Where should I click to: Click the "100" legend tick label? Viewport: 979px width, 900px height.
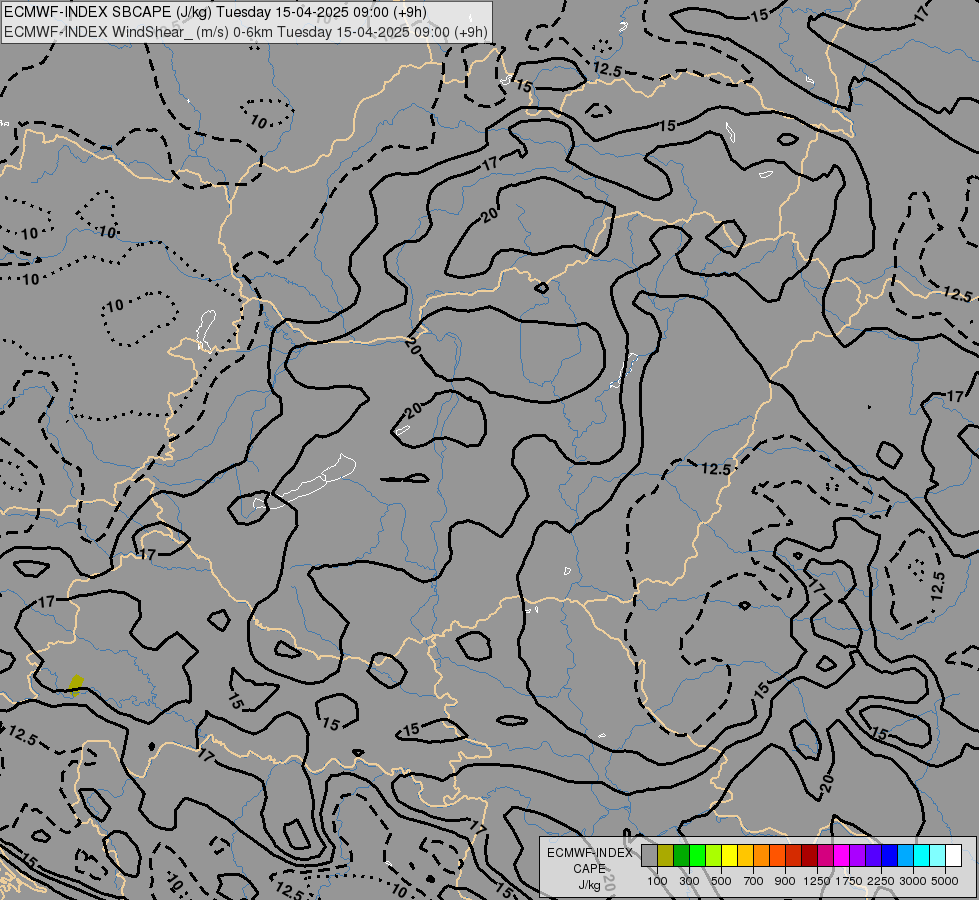(x=657, y=881)
